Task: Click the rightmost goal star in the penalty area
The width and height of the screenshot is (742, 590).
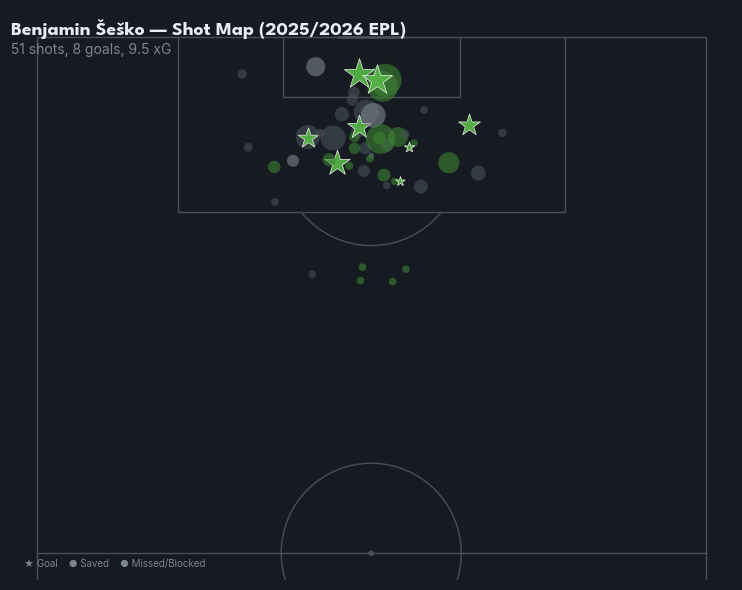Action: coord(469,125)
